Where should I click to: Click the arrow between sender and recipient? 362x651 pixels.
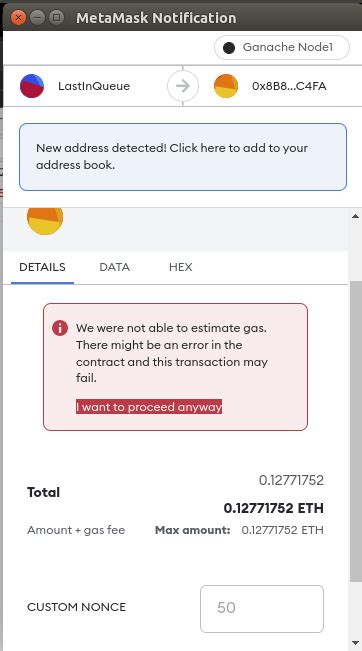183,86
